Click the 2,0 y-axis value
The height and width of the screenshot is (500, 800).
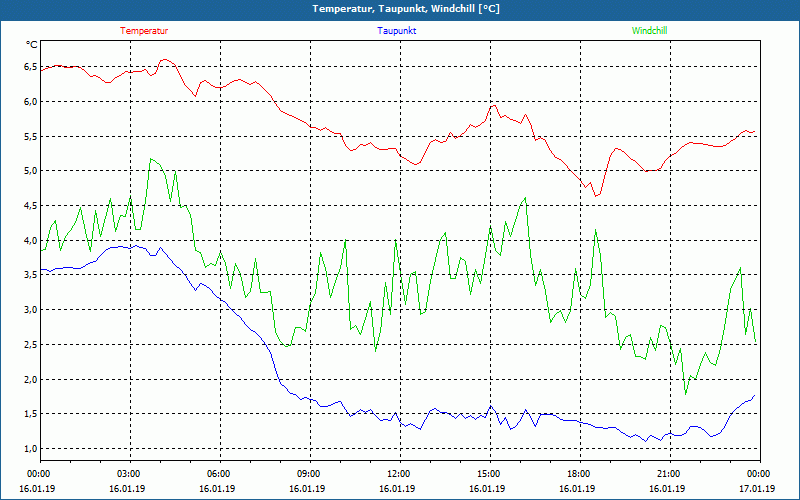(x=31, y=379)
